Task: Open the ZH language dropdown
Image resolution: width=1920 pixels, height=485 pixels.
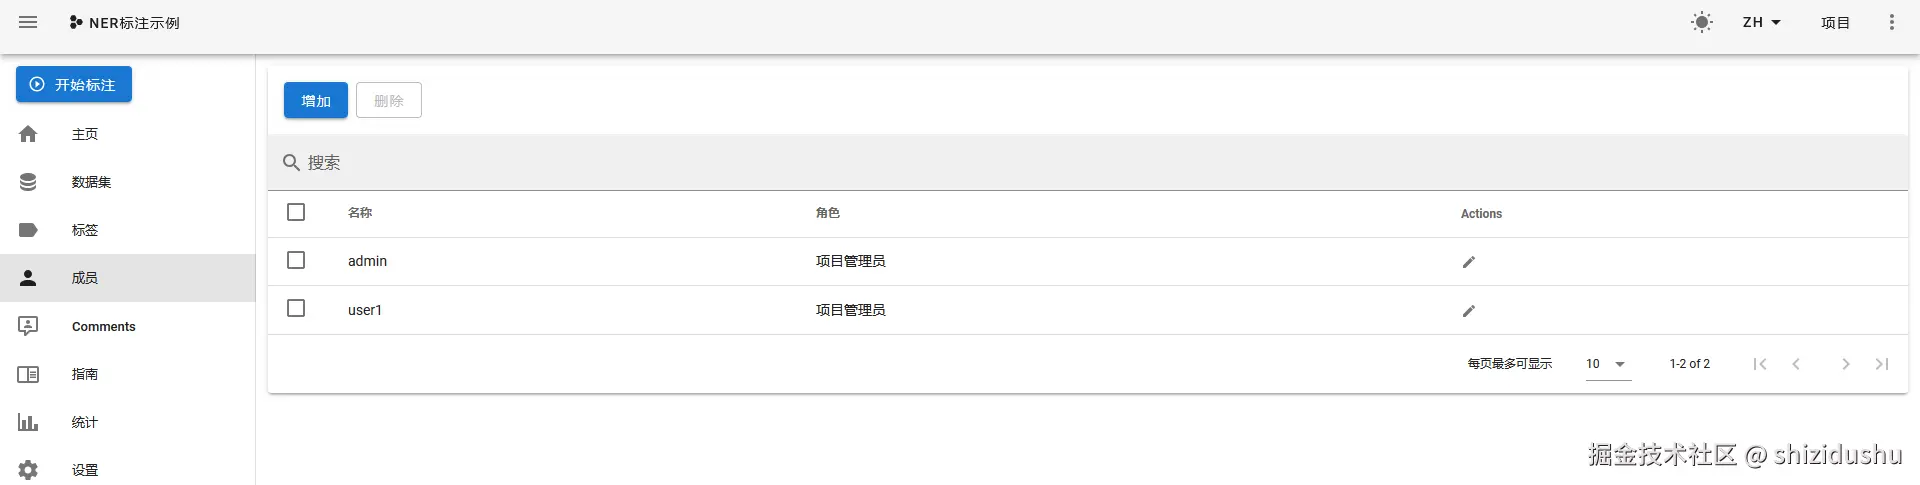Action: (x=1761, y=22)
